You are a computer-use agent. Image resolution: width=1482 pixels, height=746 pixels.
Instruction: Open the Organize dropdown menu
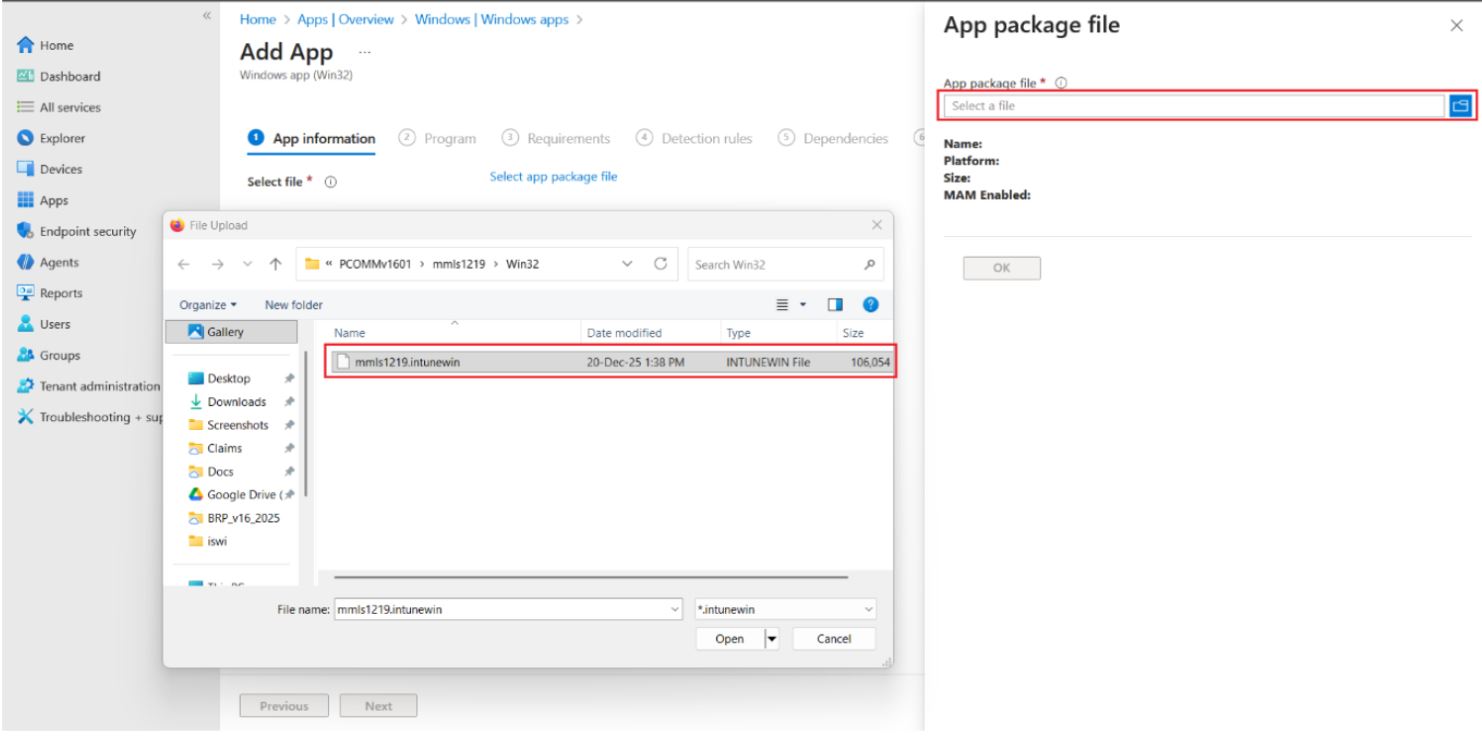209,304
